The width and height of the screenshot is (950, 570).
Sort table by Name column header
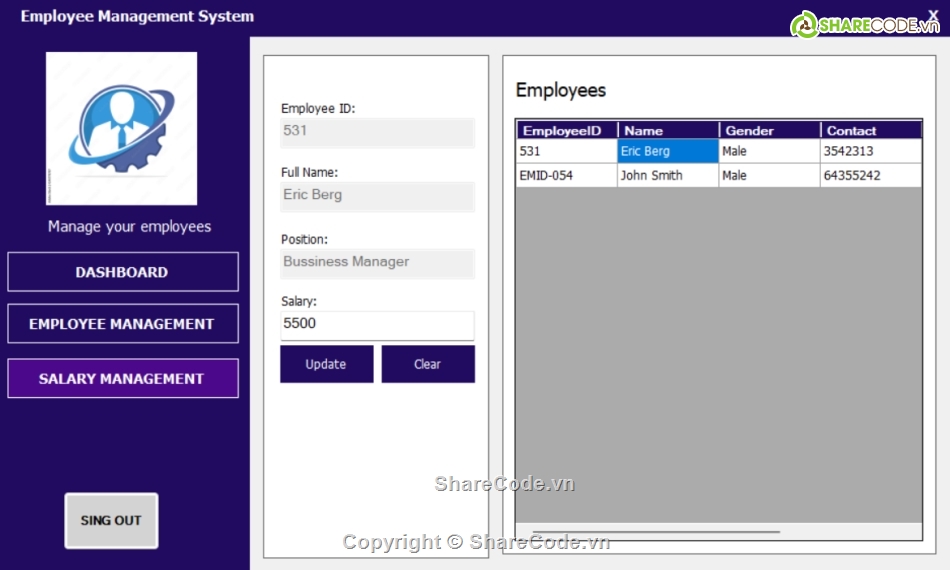(668, 130)
